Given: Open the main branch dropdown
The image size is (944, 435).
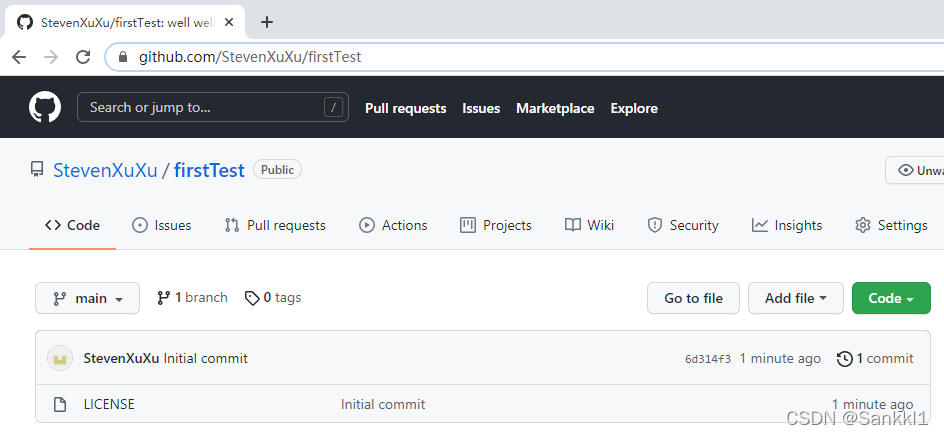Looking at the screenshot, I should (87, 298).
